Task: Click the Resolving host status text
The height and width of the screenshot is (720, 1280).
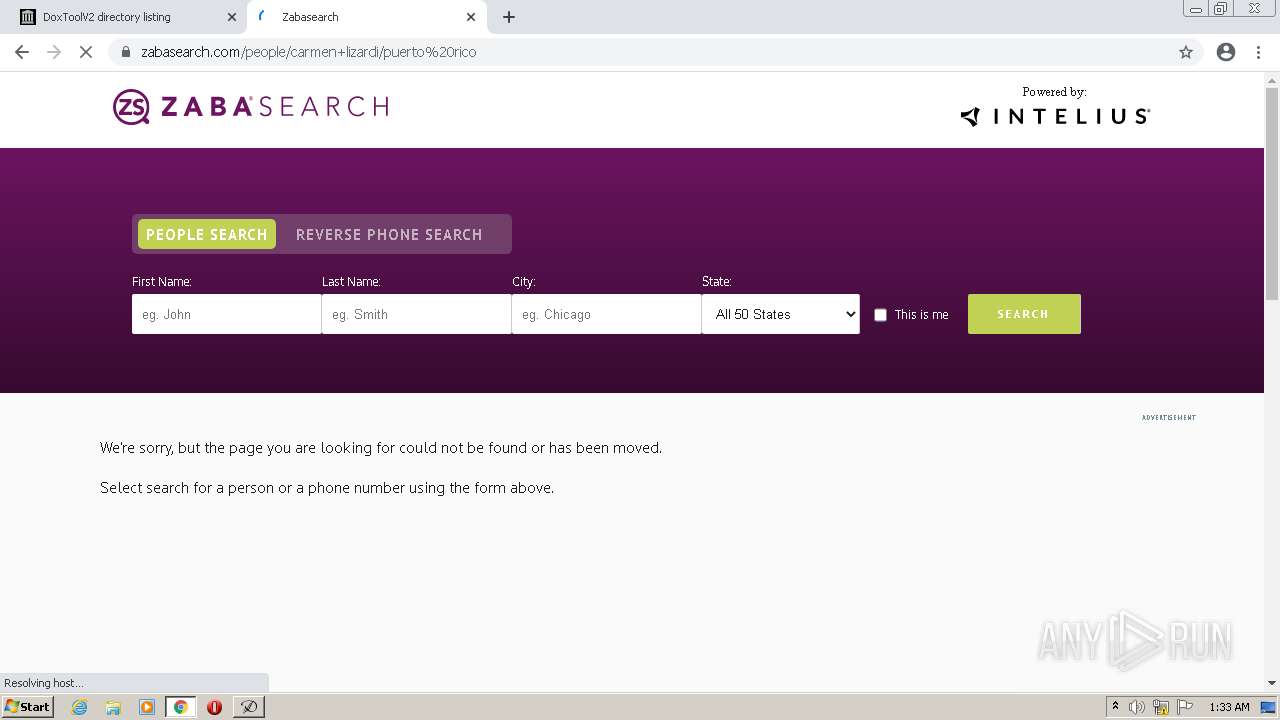Action: [x=44, y=683]
